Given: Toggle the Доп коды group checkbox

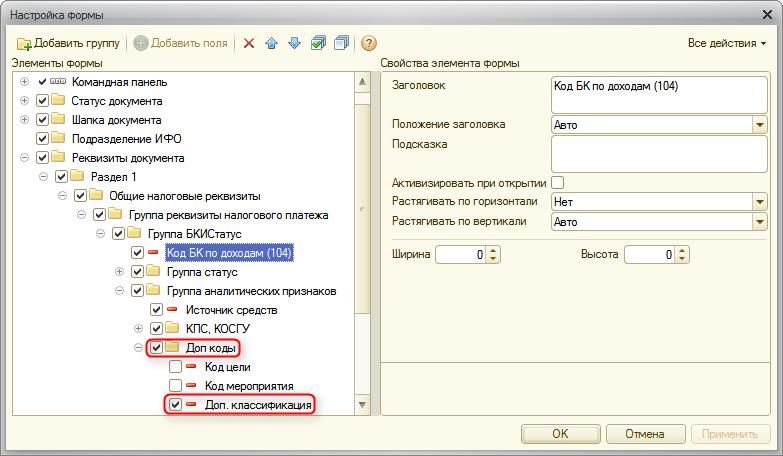Looking at the screenshot, I should [x=156, y=348].
